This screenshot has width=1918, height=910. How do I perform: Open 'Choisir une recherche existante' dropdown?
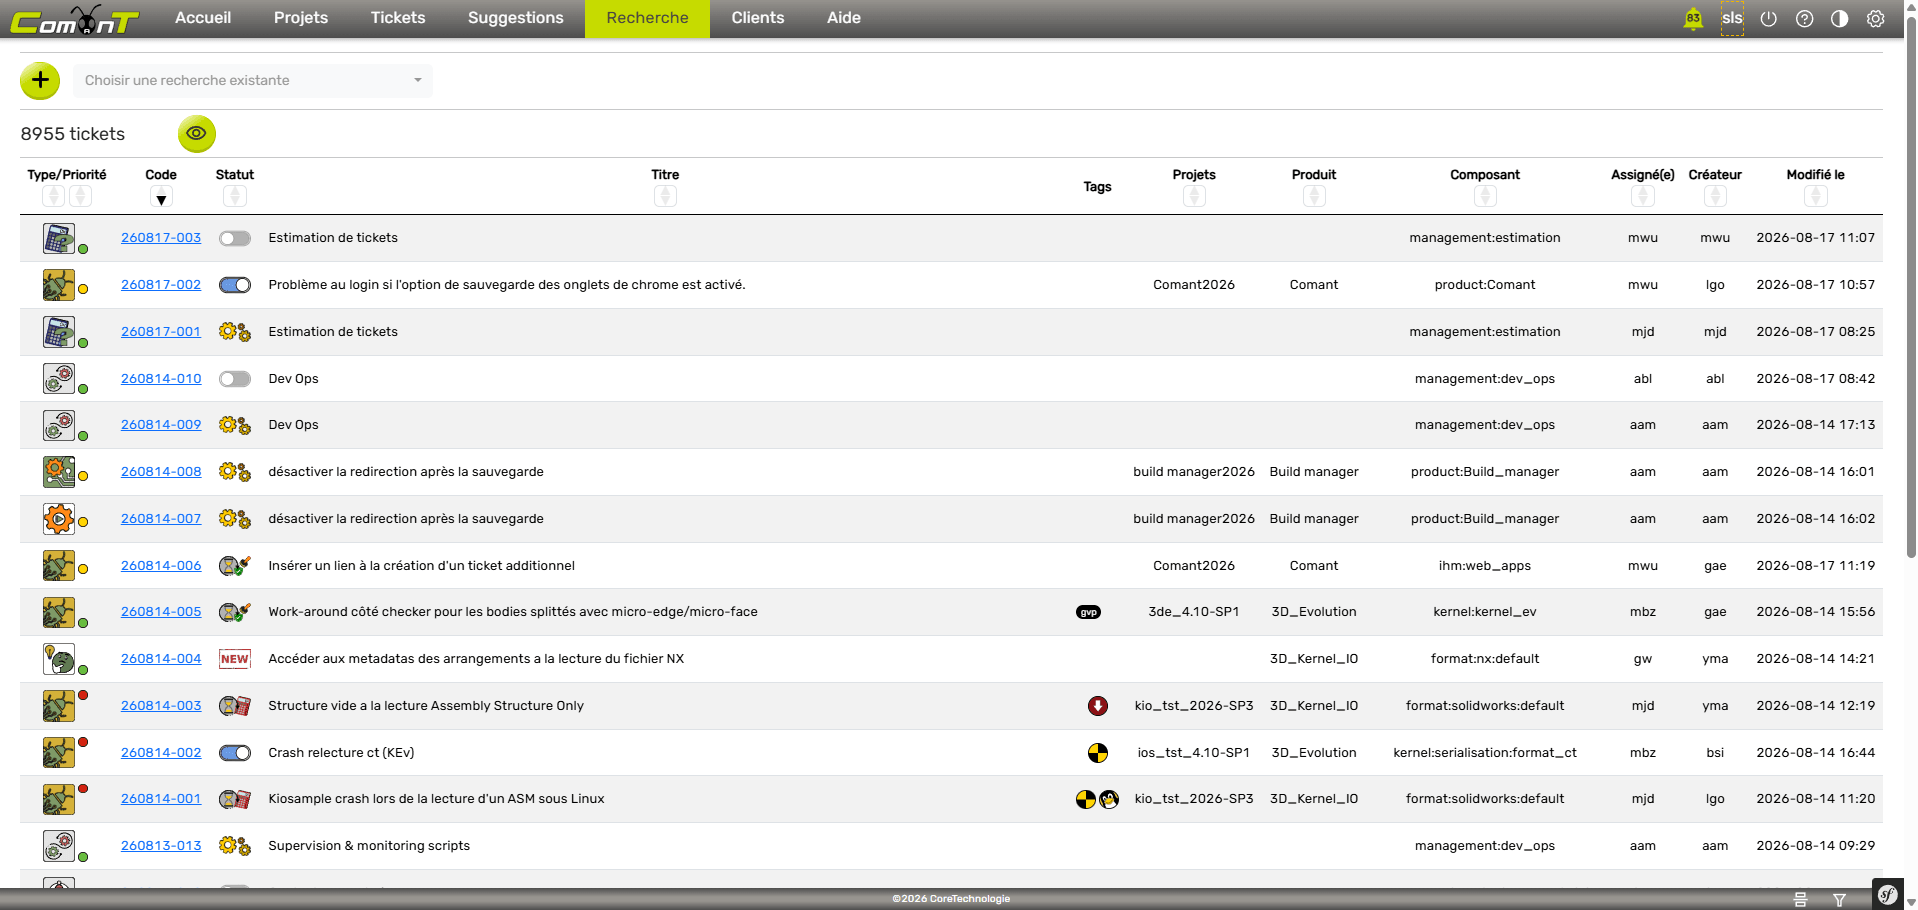coord(253,80)
